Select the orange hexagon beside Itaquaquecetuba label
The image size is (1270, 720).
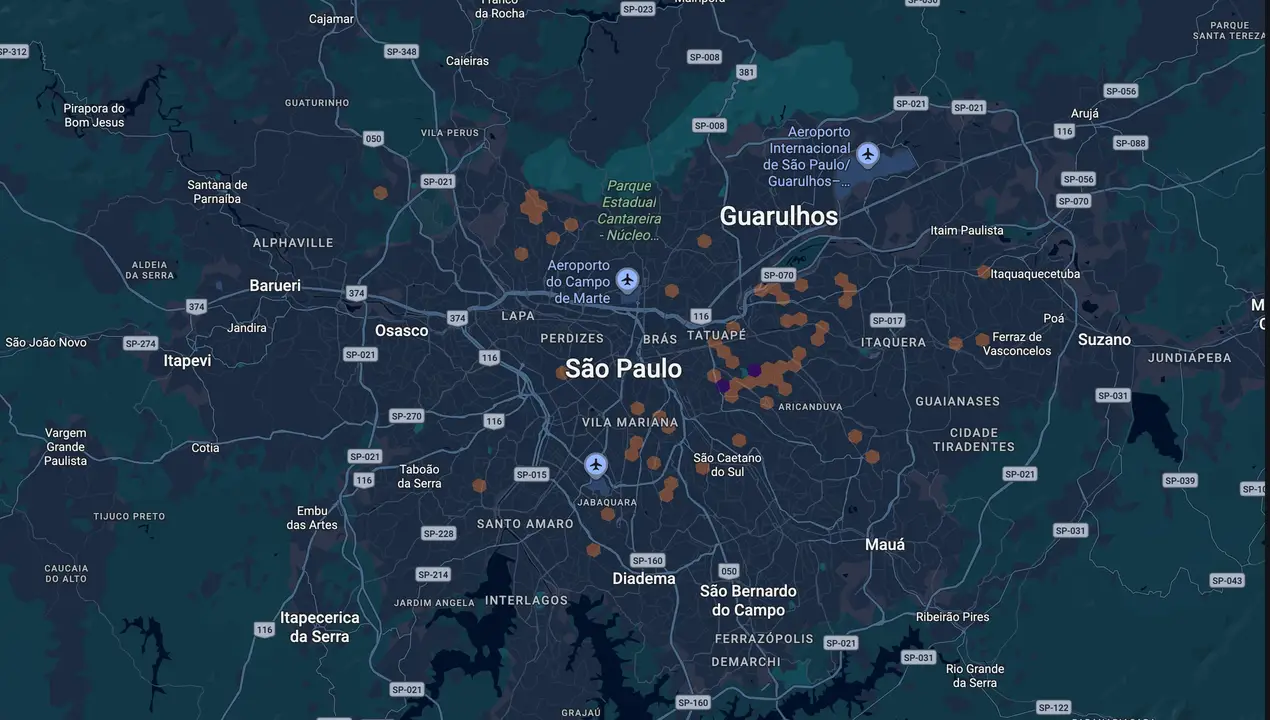pos(984,272)
